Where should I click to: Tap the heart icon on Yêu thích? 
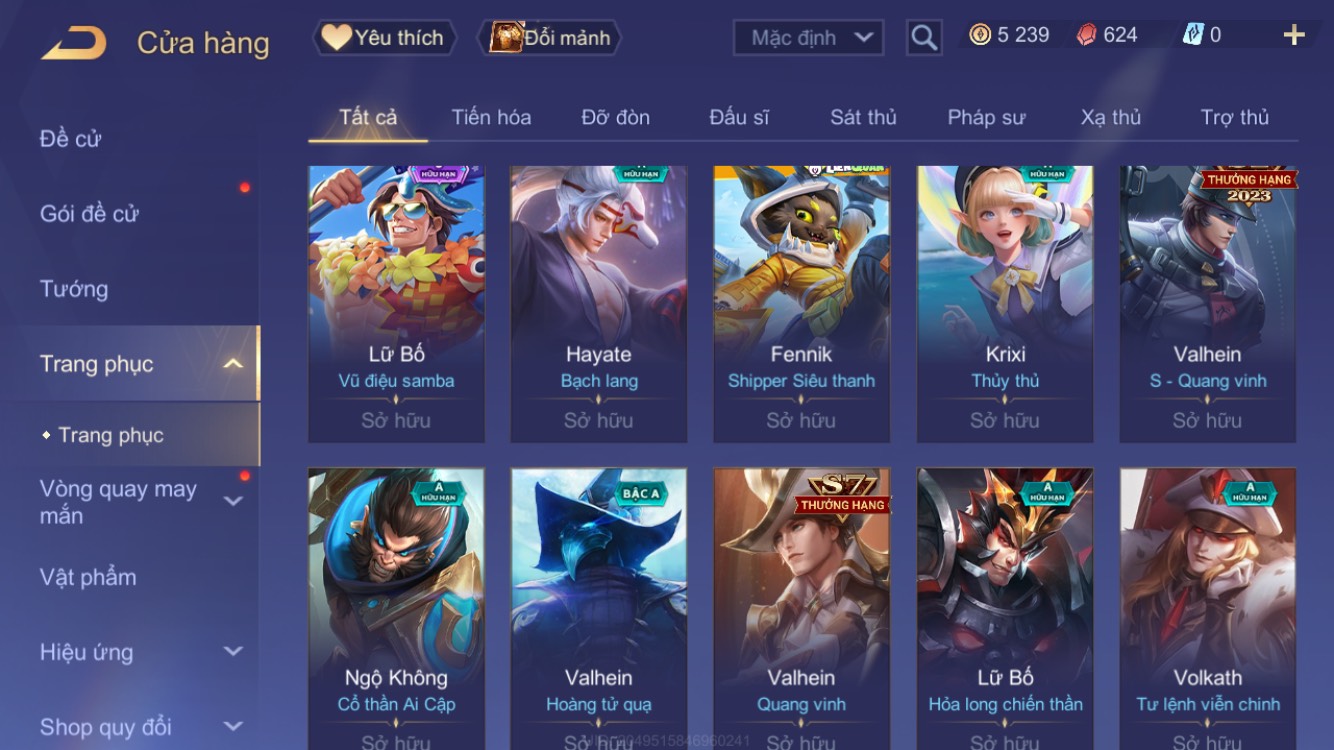336,37
